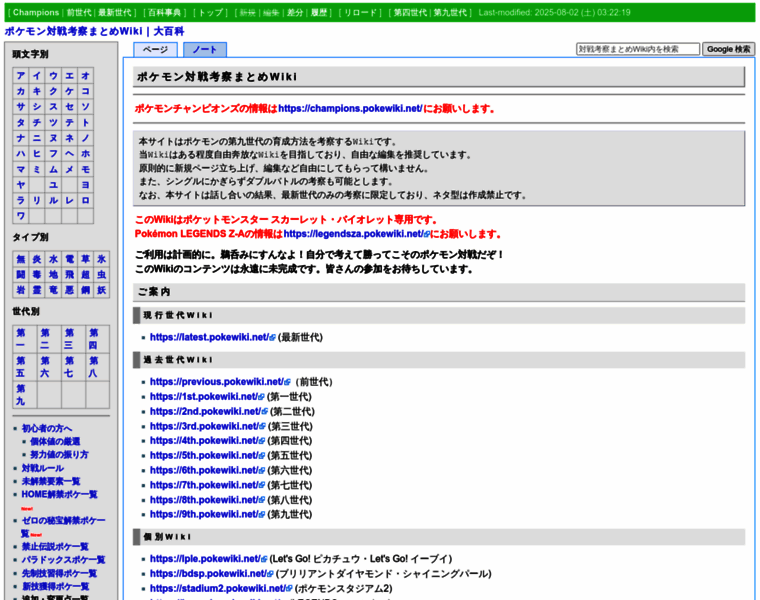Screen dimensions: 760x600
Task: Follow the lple.pokewiki.net link
Action: [x=208, y=559]
